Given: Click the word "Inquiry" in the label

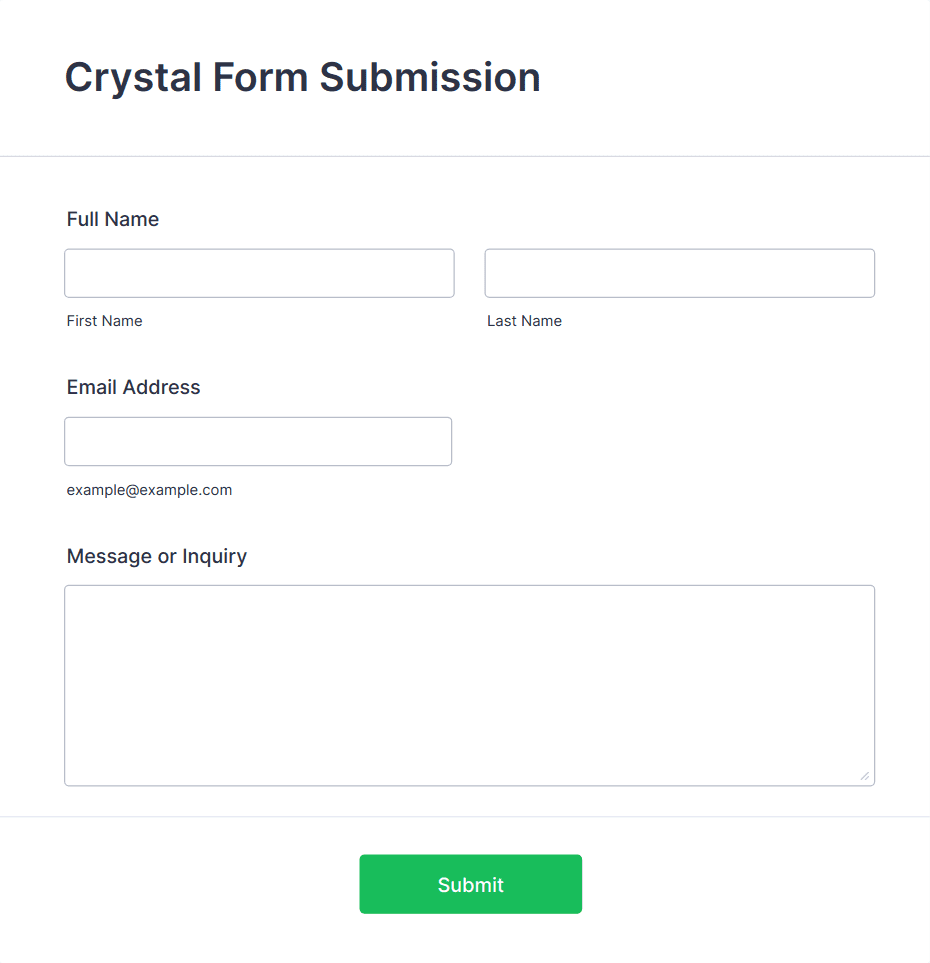Looking at the screenshot, I should tap(214, 556).
